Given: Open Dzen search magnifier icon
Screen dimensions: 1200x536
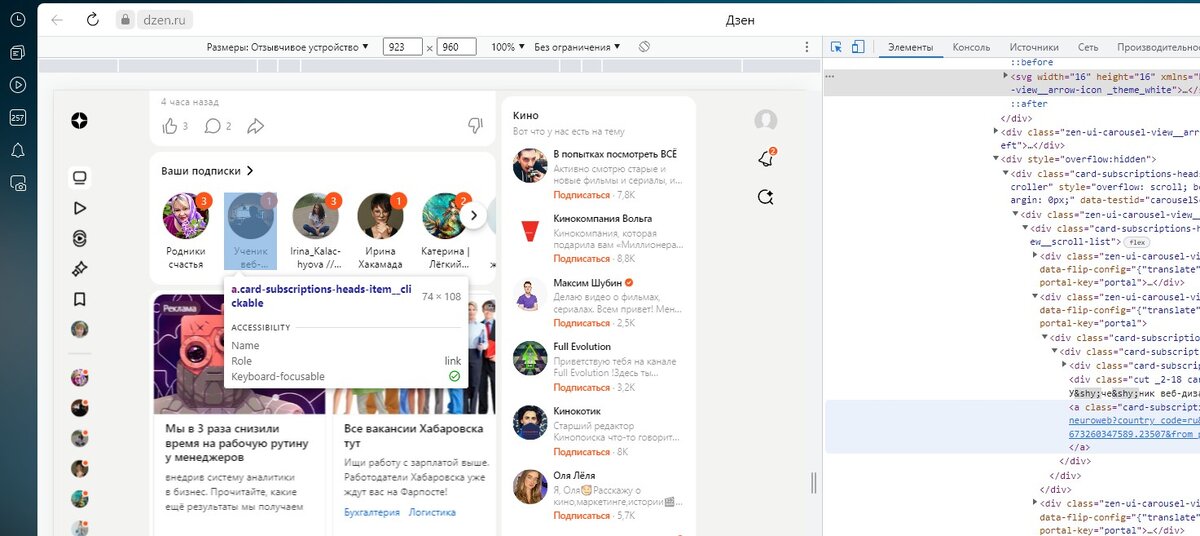Looking at the screenshot, I should [x=766, y=197].
